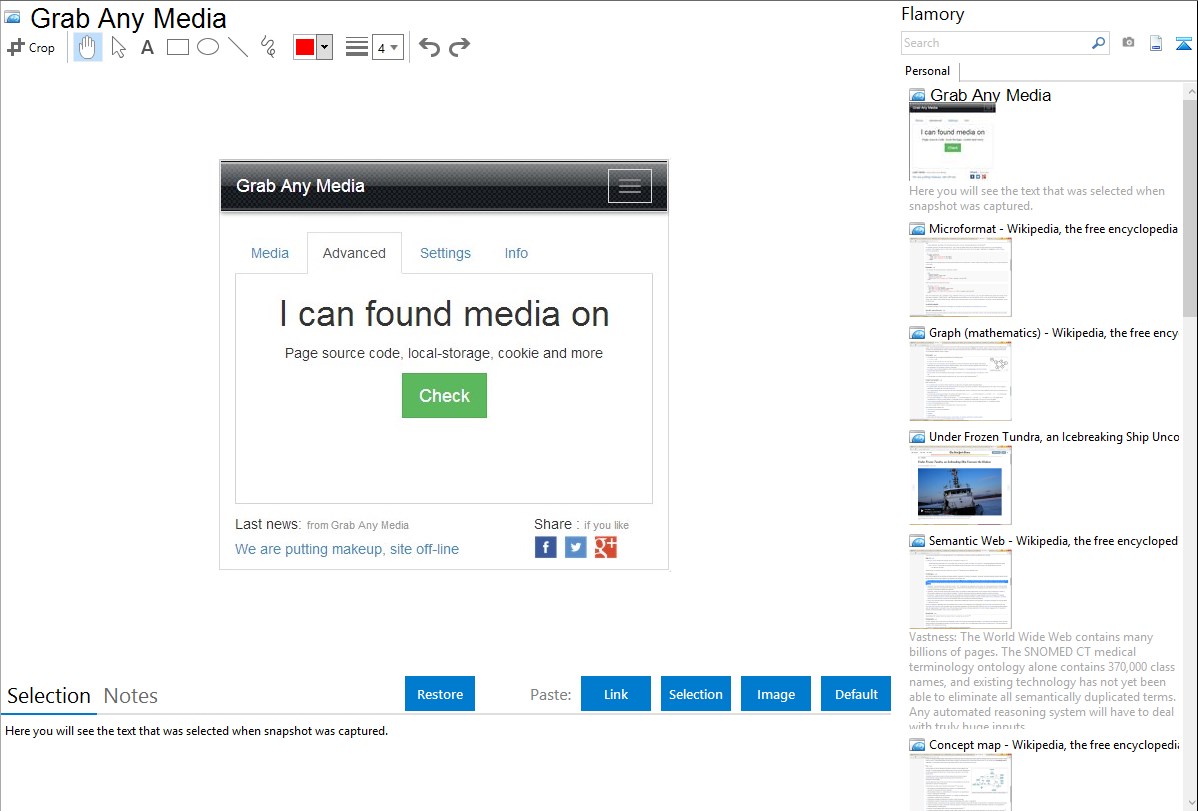Open the Personal tab
The image size is (1198, 811).
tap(927, 71)
